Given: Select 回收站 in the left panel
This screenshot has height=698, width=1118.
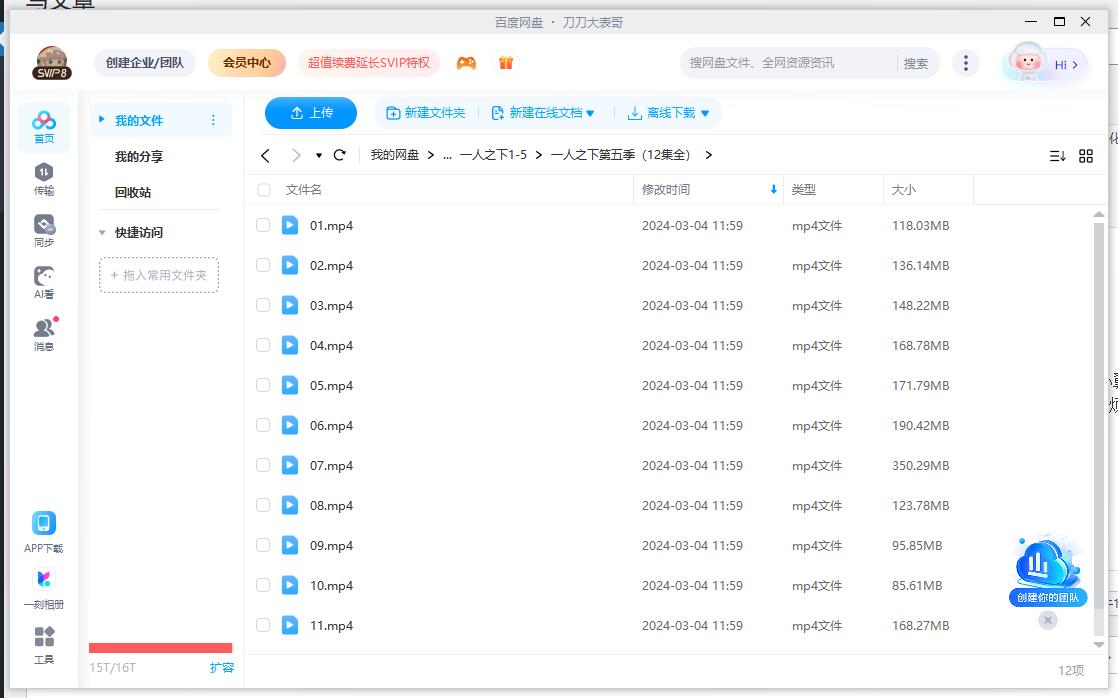Looking at the screenshot, I should point(133,193).
